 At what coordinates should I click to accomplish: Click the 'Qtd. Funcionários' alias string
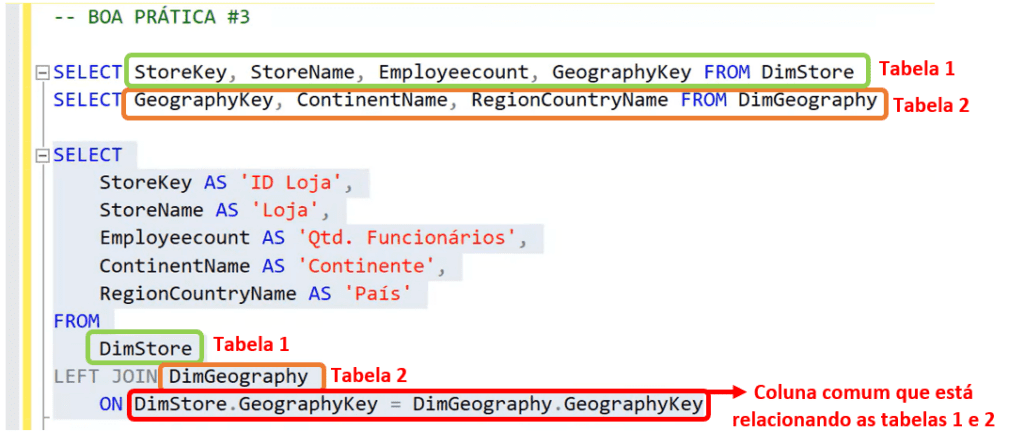coord(406,238)
